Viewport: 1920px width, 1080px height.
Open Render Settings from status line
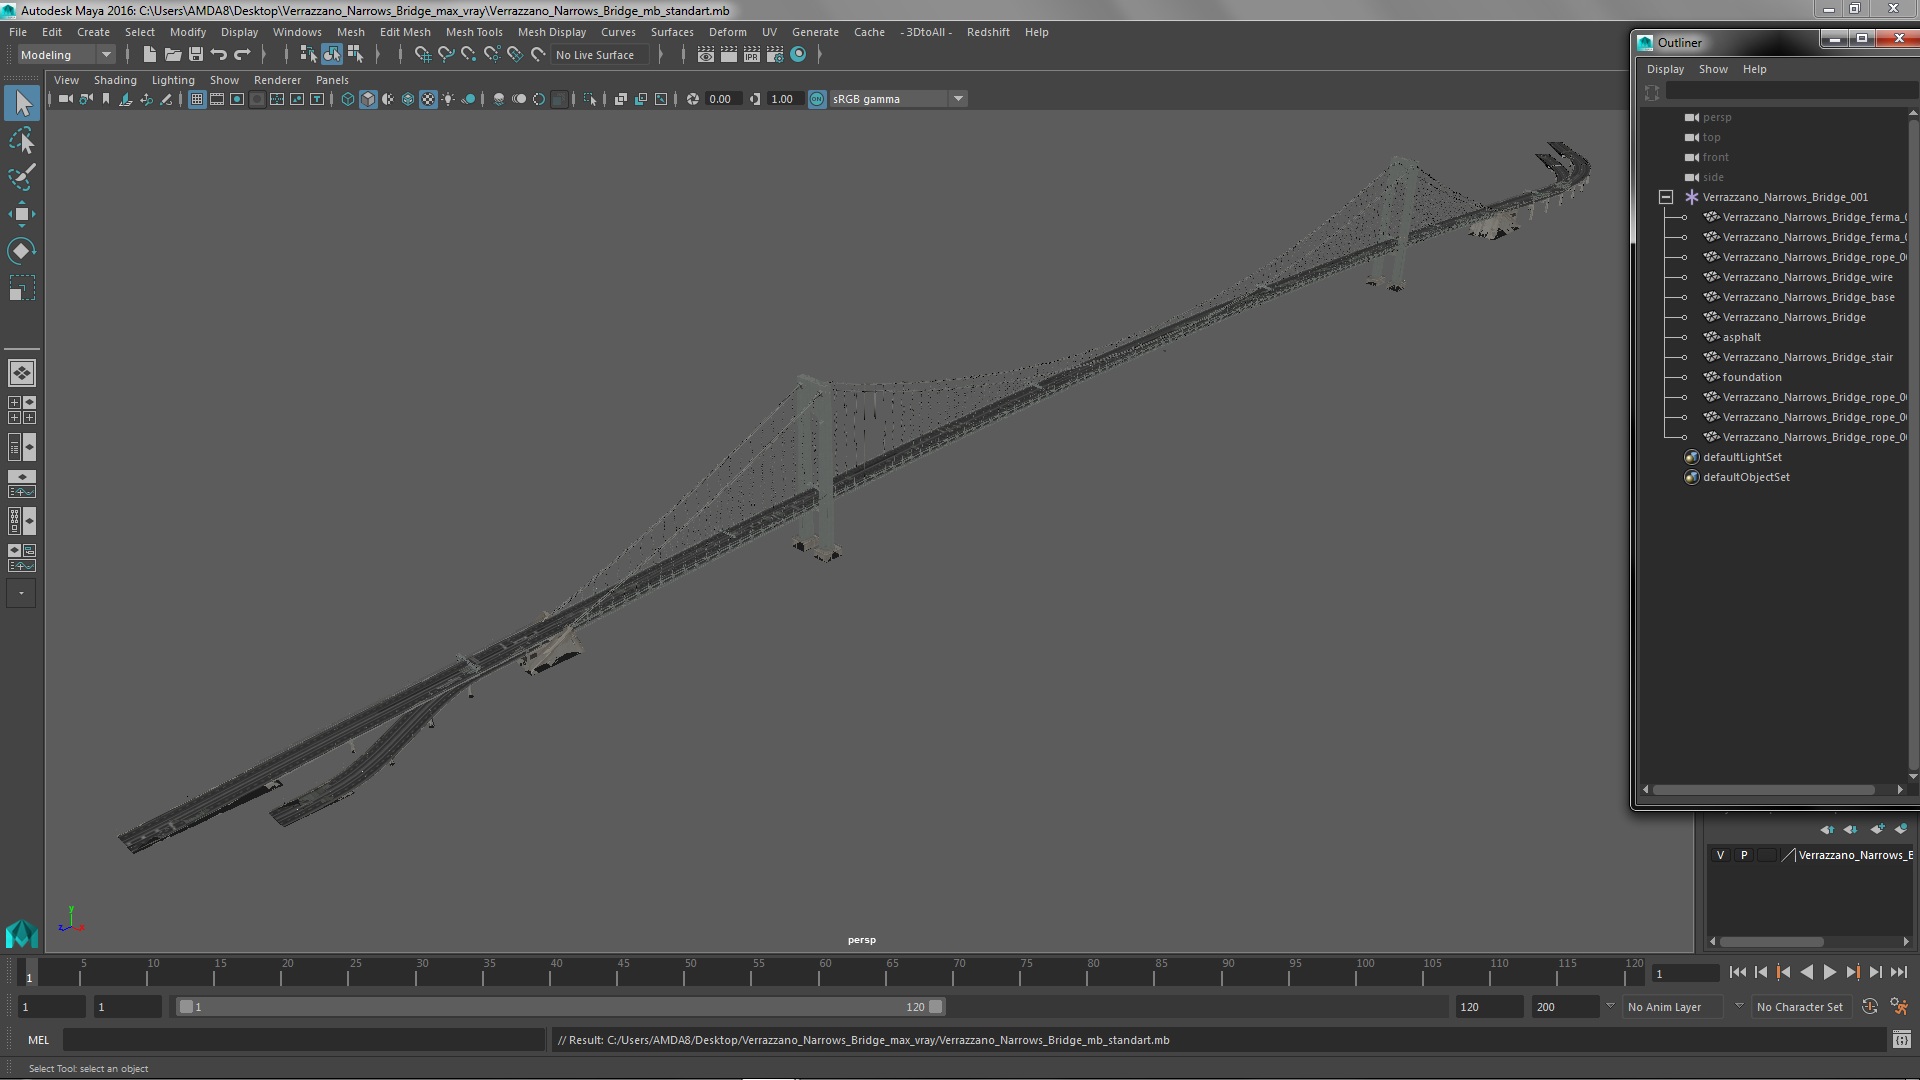[774, 55]
